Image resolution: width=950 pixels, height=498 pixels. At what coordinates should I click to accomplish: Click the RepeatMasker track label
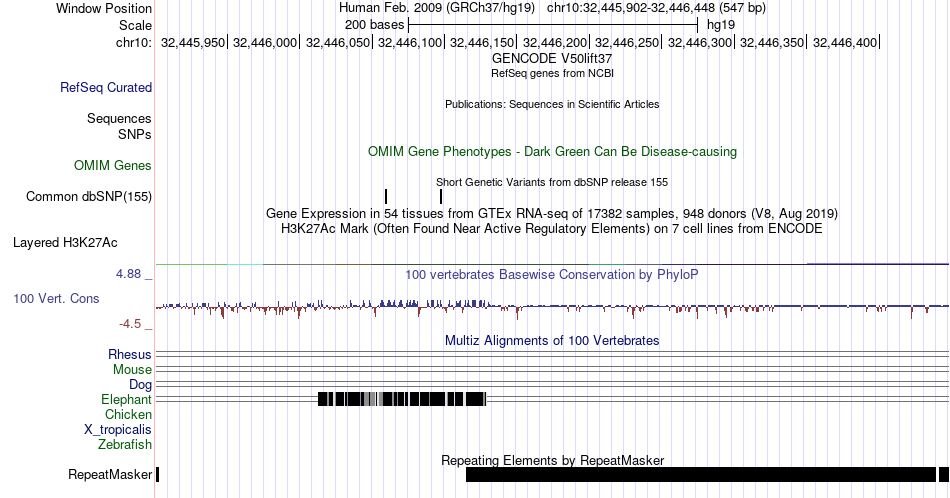click(x=110, y=474)
